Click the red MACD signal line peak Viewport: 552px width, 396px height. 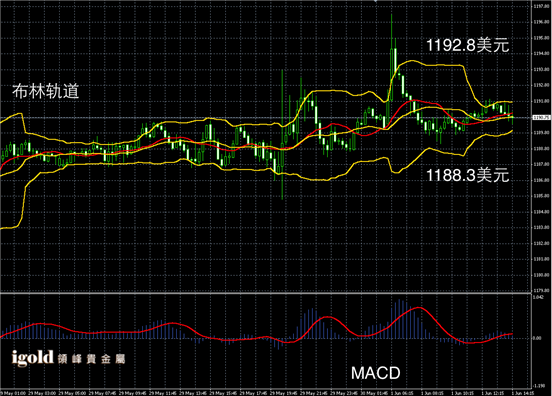(x=419, y=308)
